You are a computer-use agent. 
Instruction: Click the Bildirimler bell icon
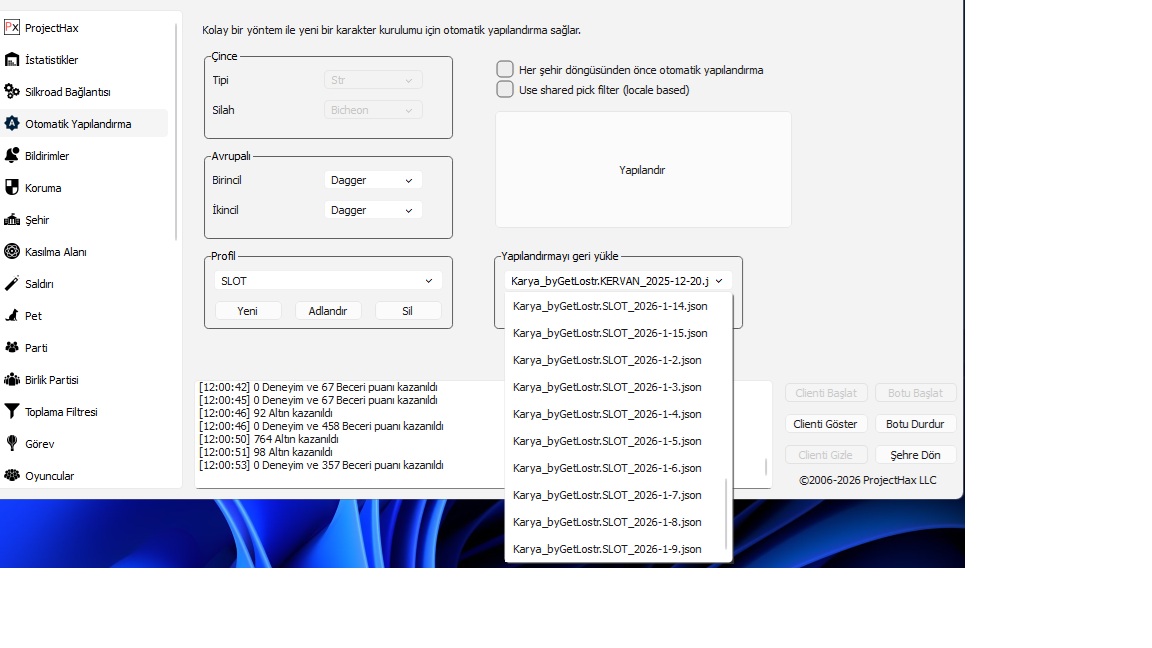(x=12, y=156)
